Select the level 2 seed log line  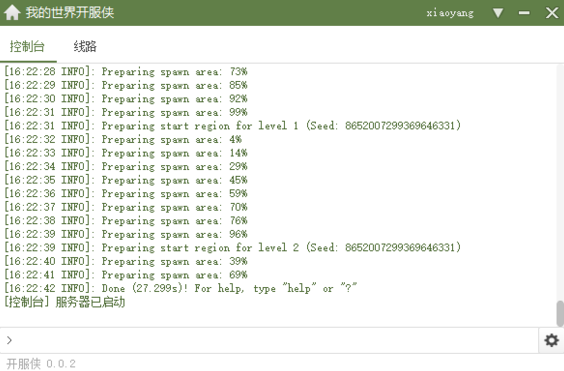[232, 248]
